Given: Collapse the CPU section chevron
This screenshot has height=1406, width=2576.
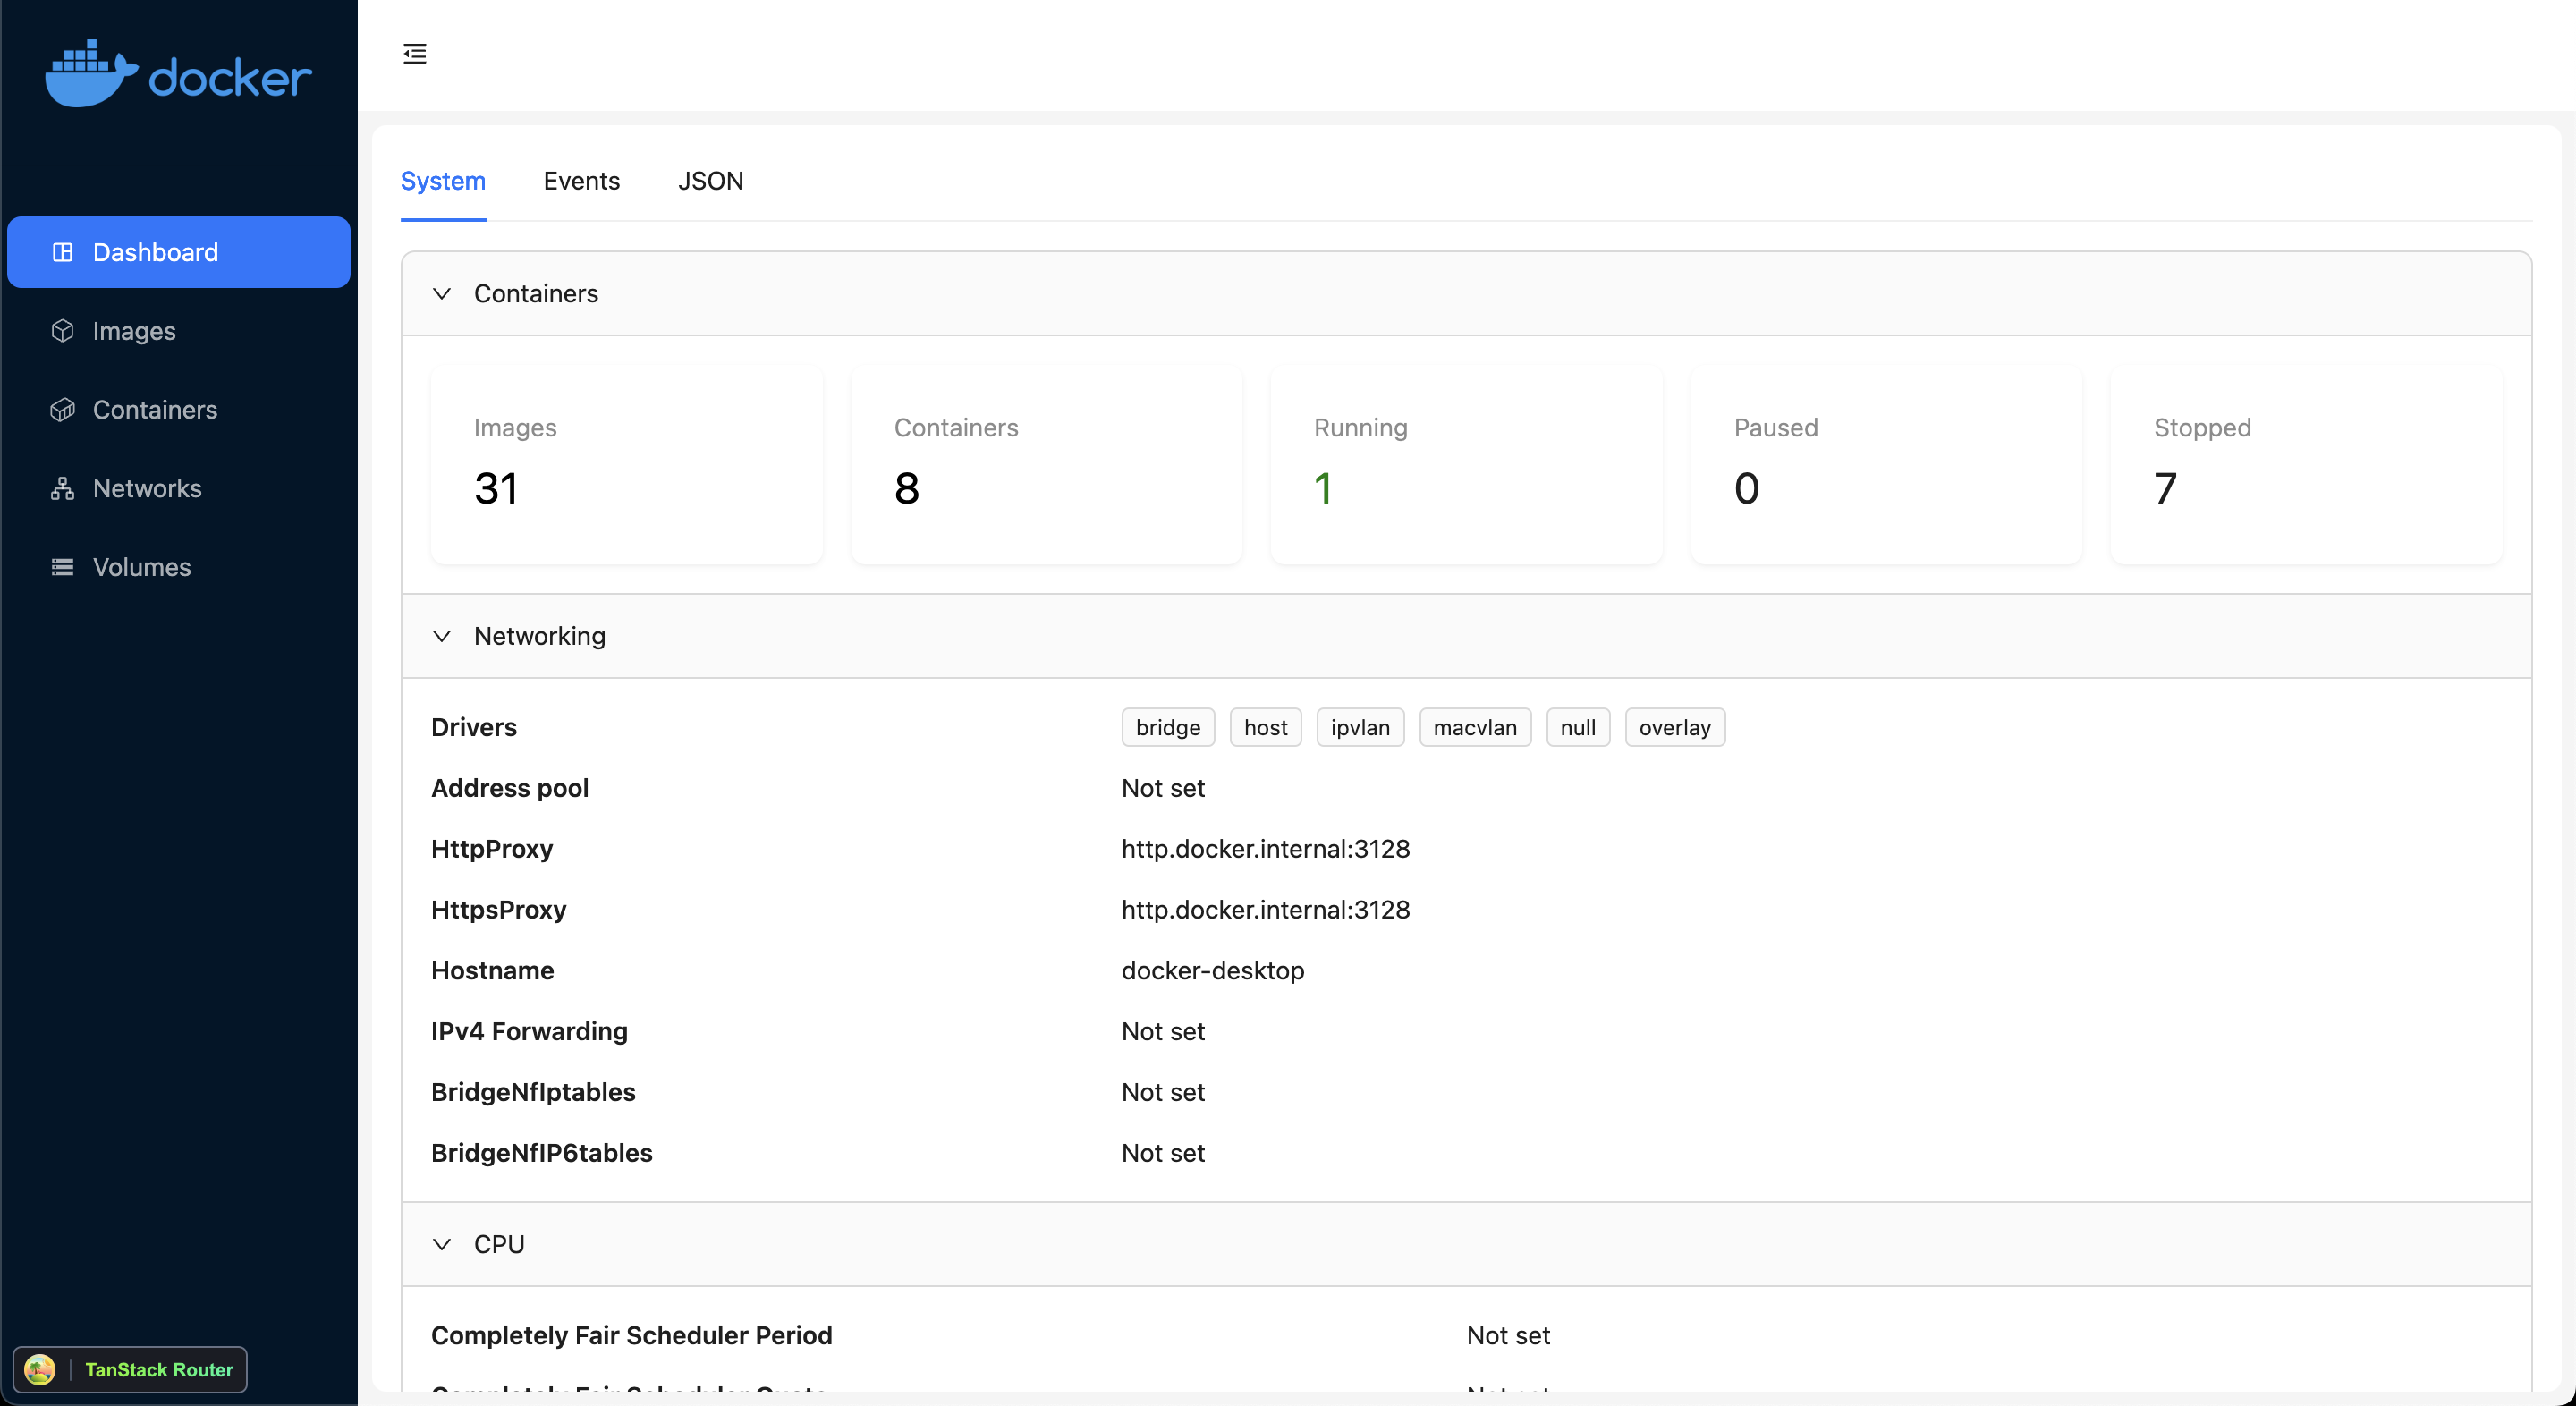Looking at the screenshot, I should point(441,1244).
